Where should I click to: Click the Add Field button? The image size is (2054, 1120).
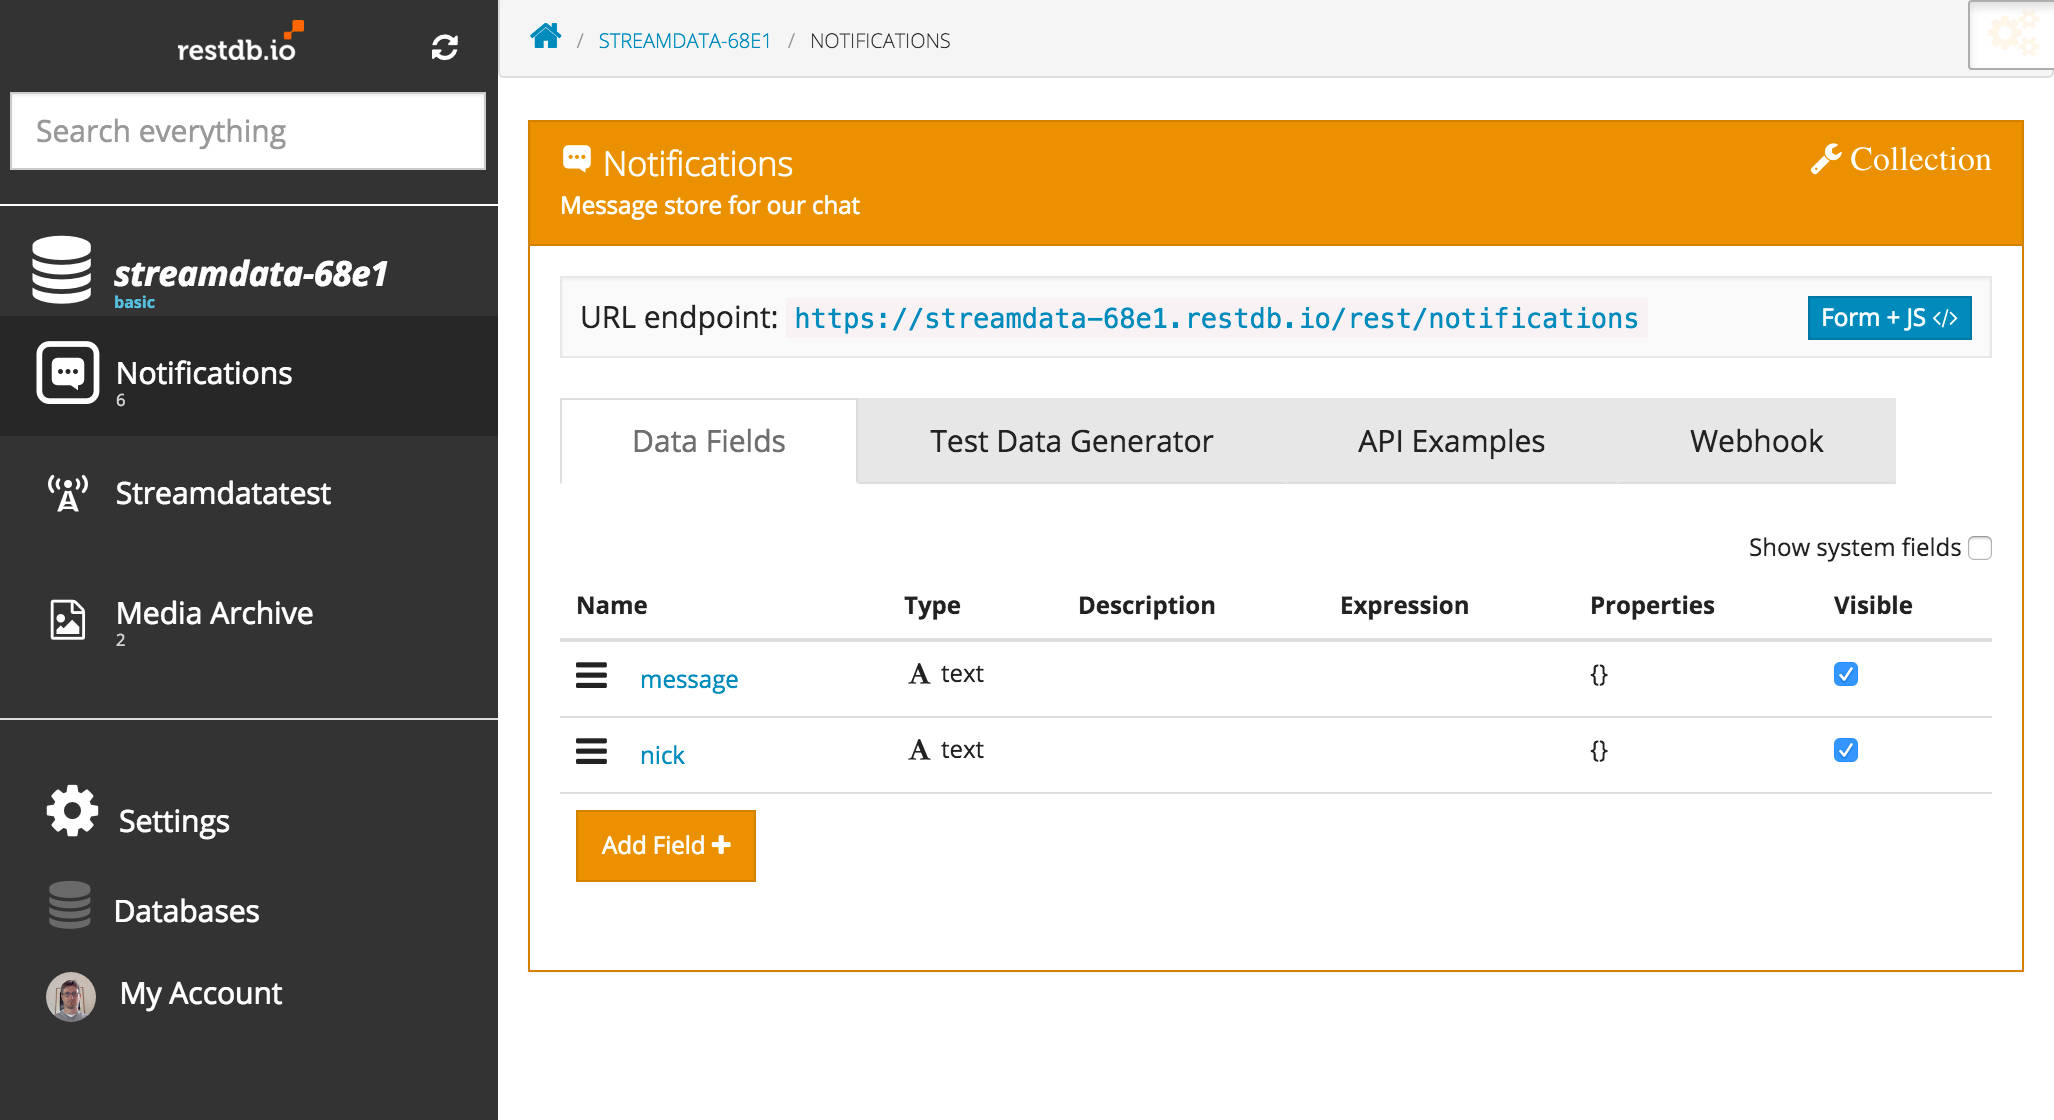665,846
